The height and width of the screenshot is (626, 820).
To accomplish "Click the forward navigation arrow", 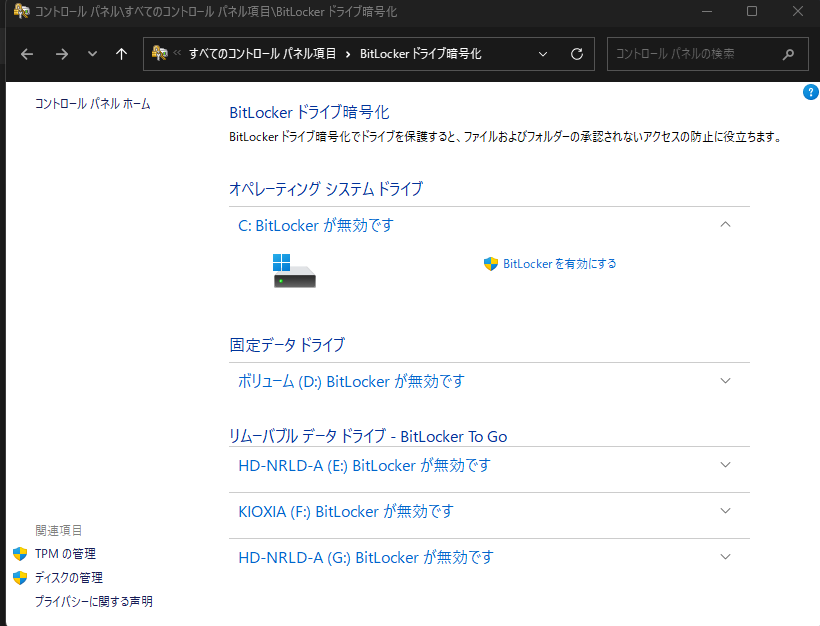I will [61, 54].
